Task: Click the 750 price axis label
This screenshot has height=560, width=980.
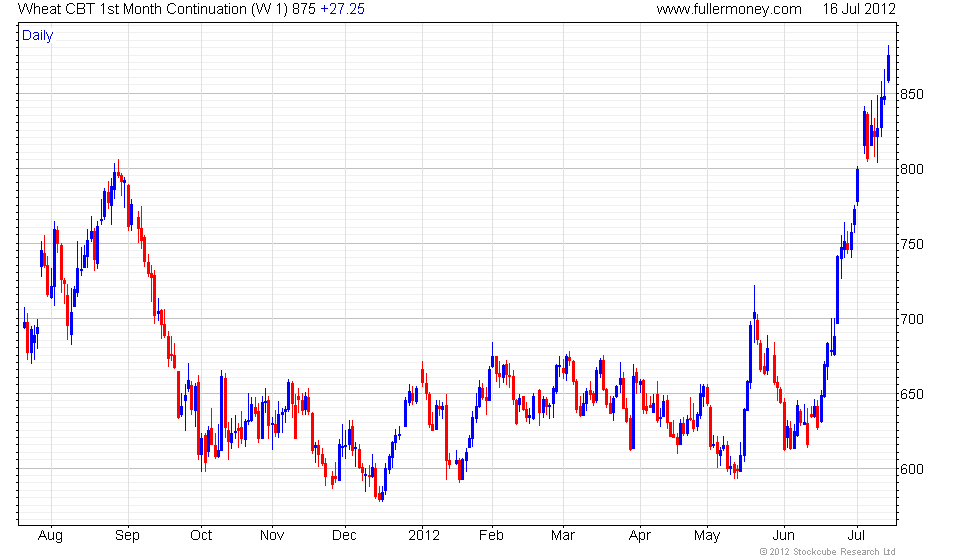Action: [x=911, y=244]
